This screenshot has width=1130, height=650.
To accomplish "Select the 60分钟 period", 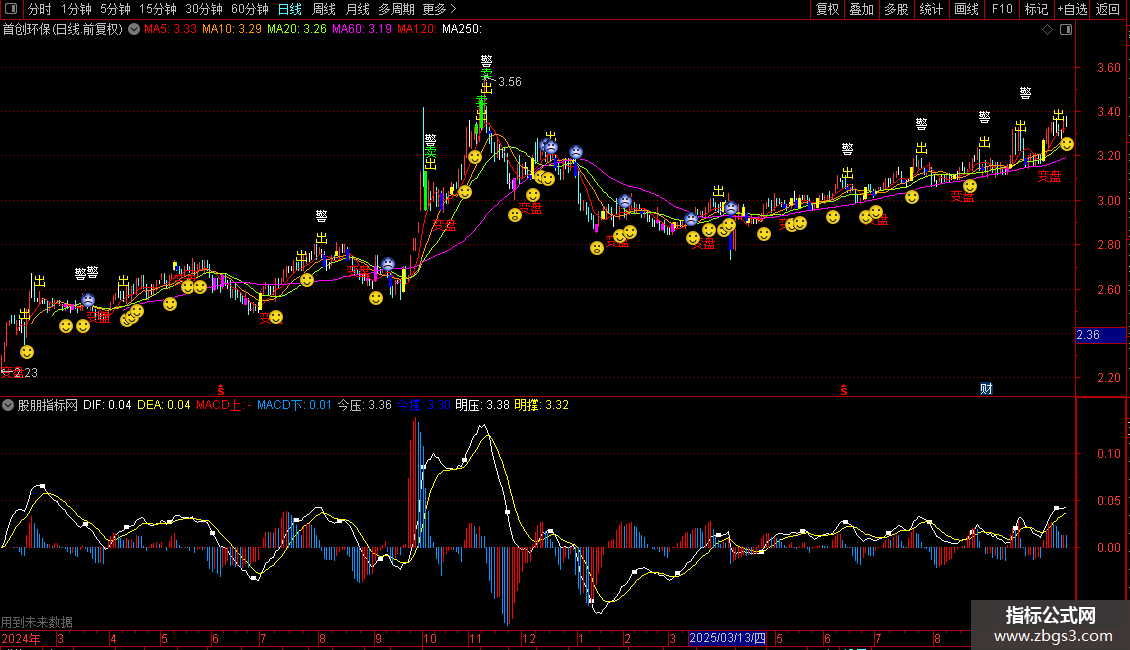I will tap(249, 9).
